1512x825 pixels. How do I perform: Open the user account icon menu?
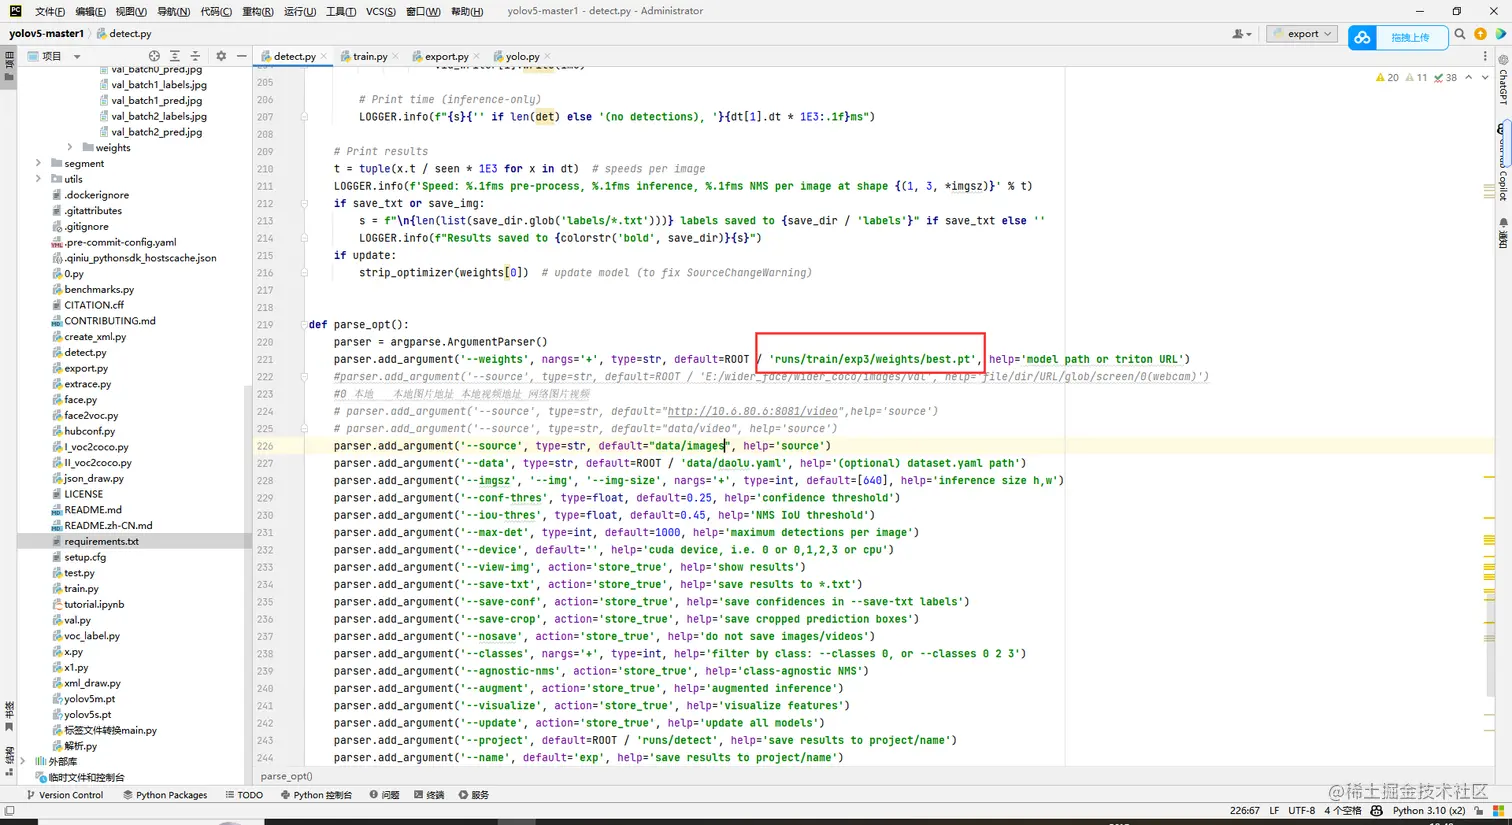[x=1241, y=34]
